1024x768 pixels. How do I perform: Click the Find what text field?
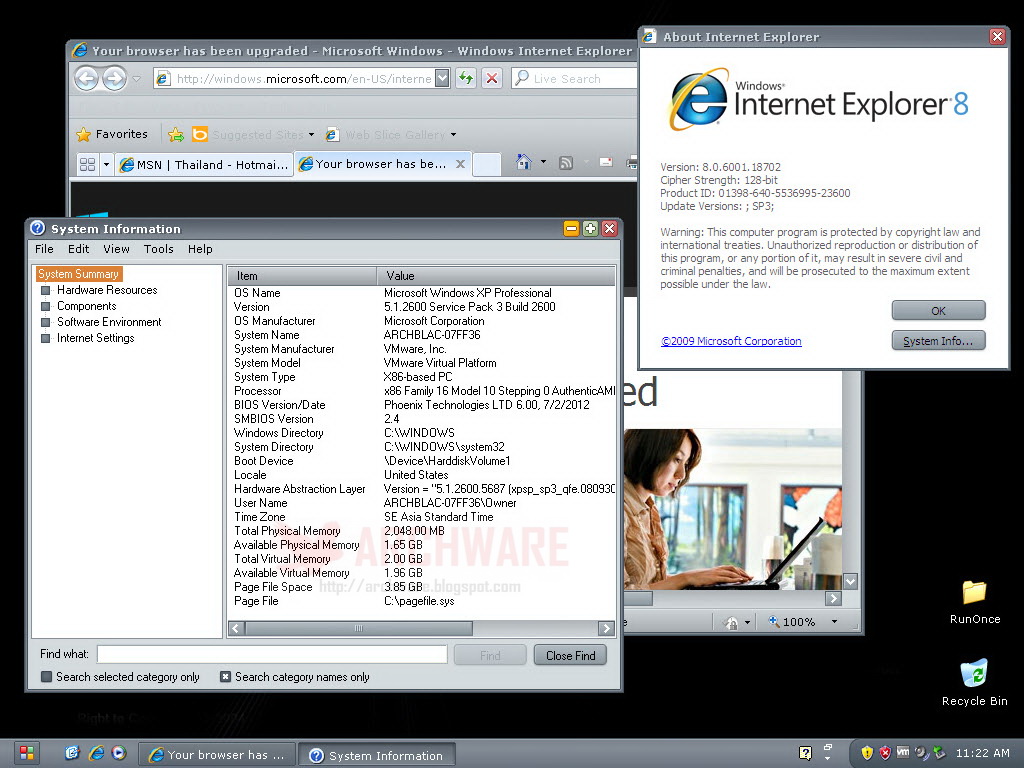coord(272,654)
